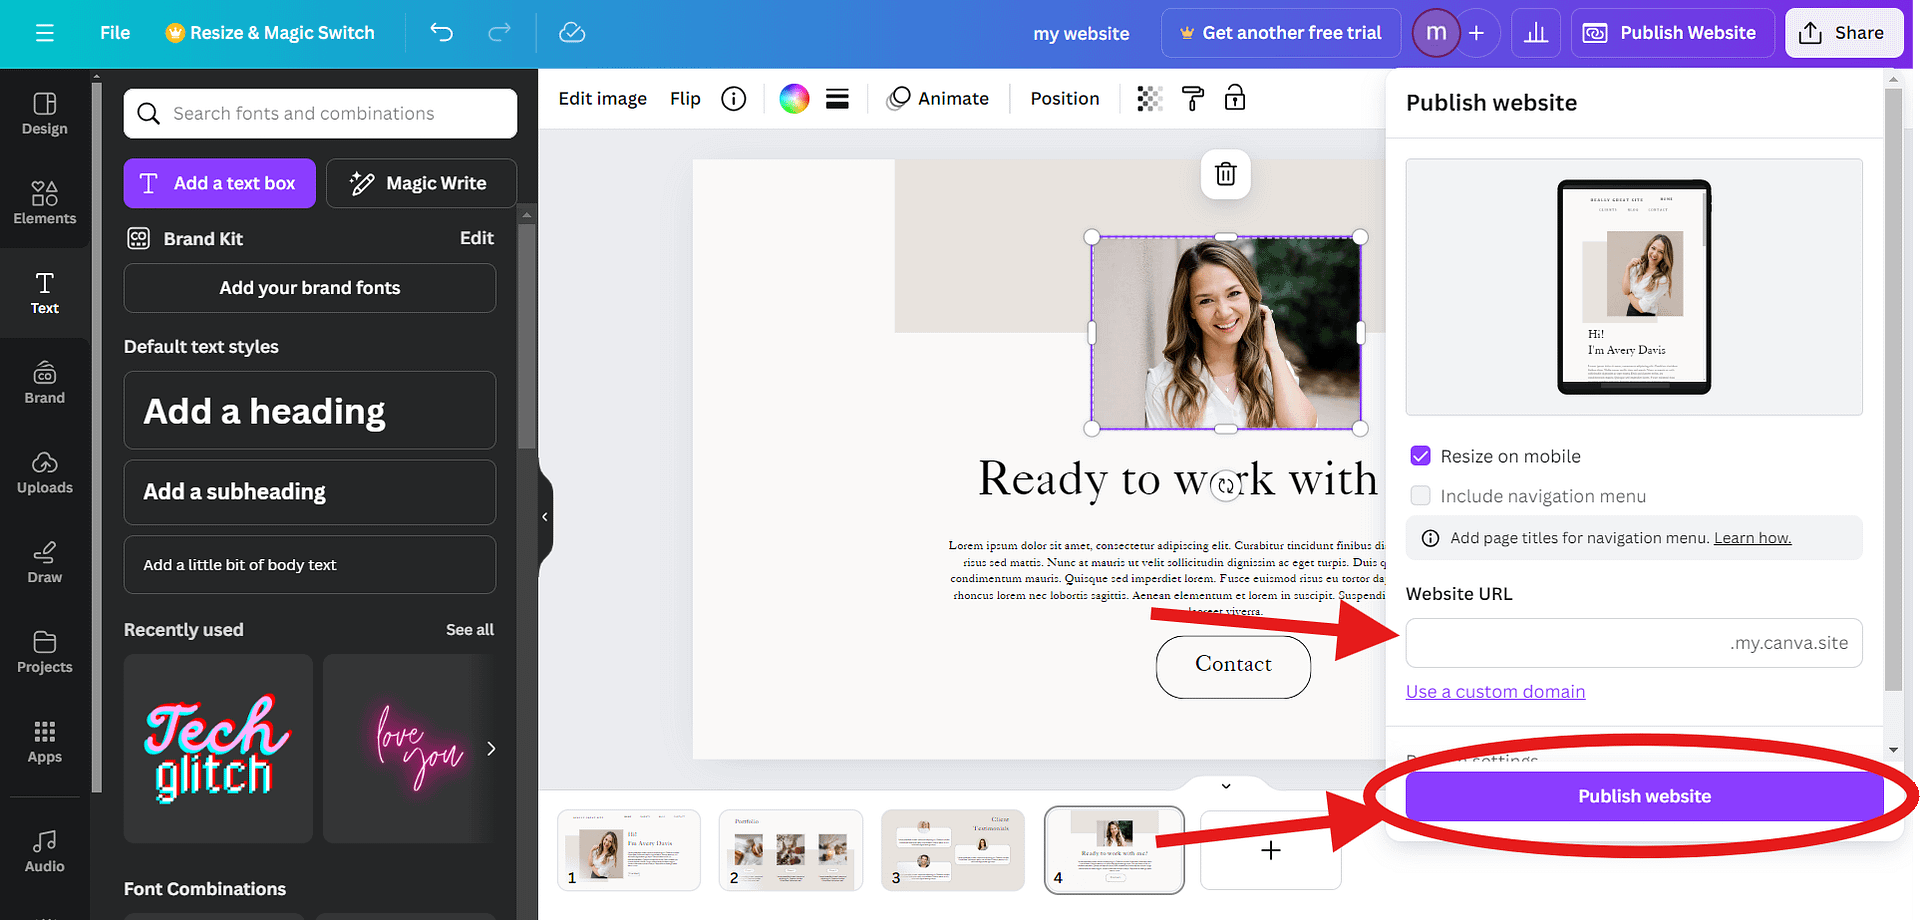Open the rainbow color picker wheel
This screenshot has width=1920, height=920.
[793, 98]
